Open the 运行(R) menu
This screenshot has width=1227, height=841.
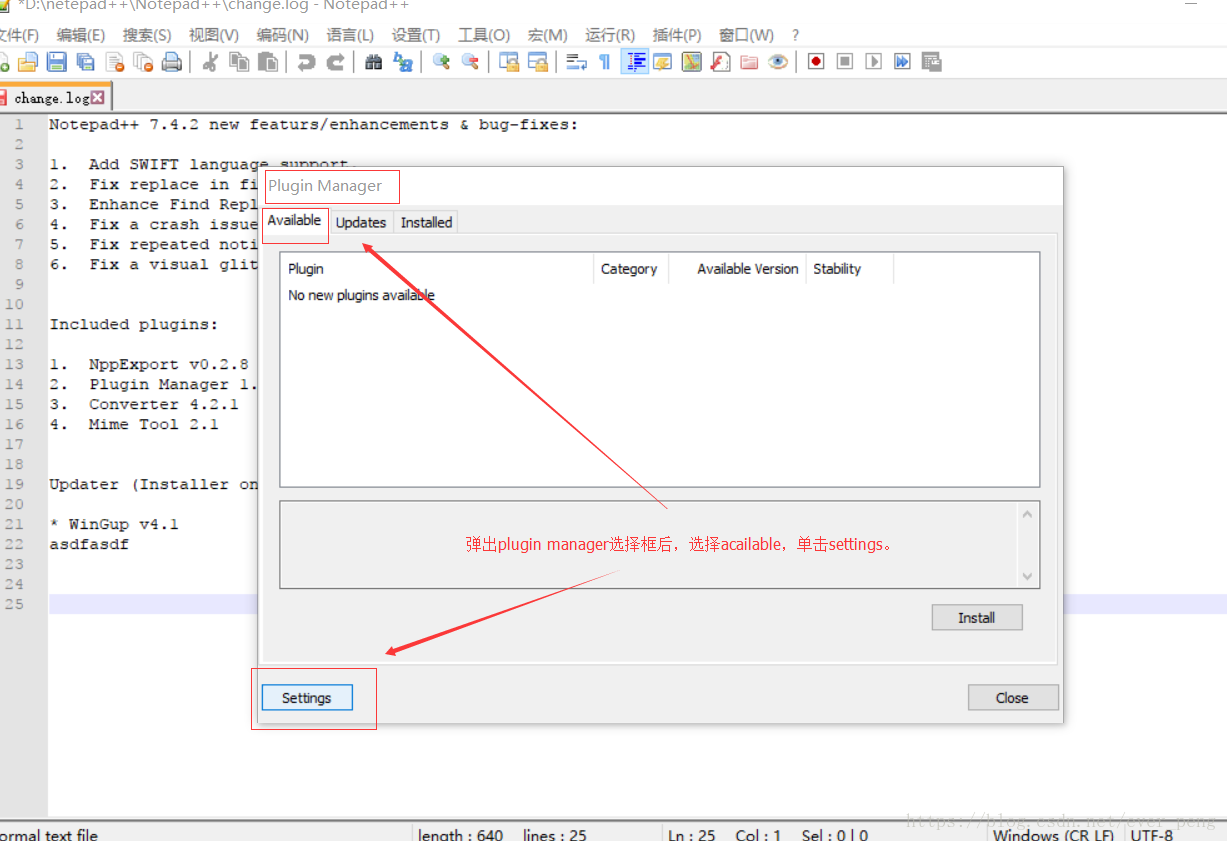pos(610,35)
